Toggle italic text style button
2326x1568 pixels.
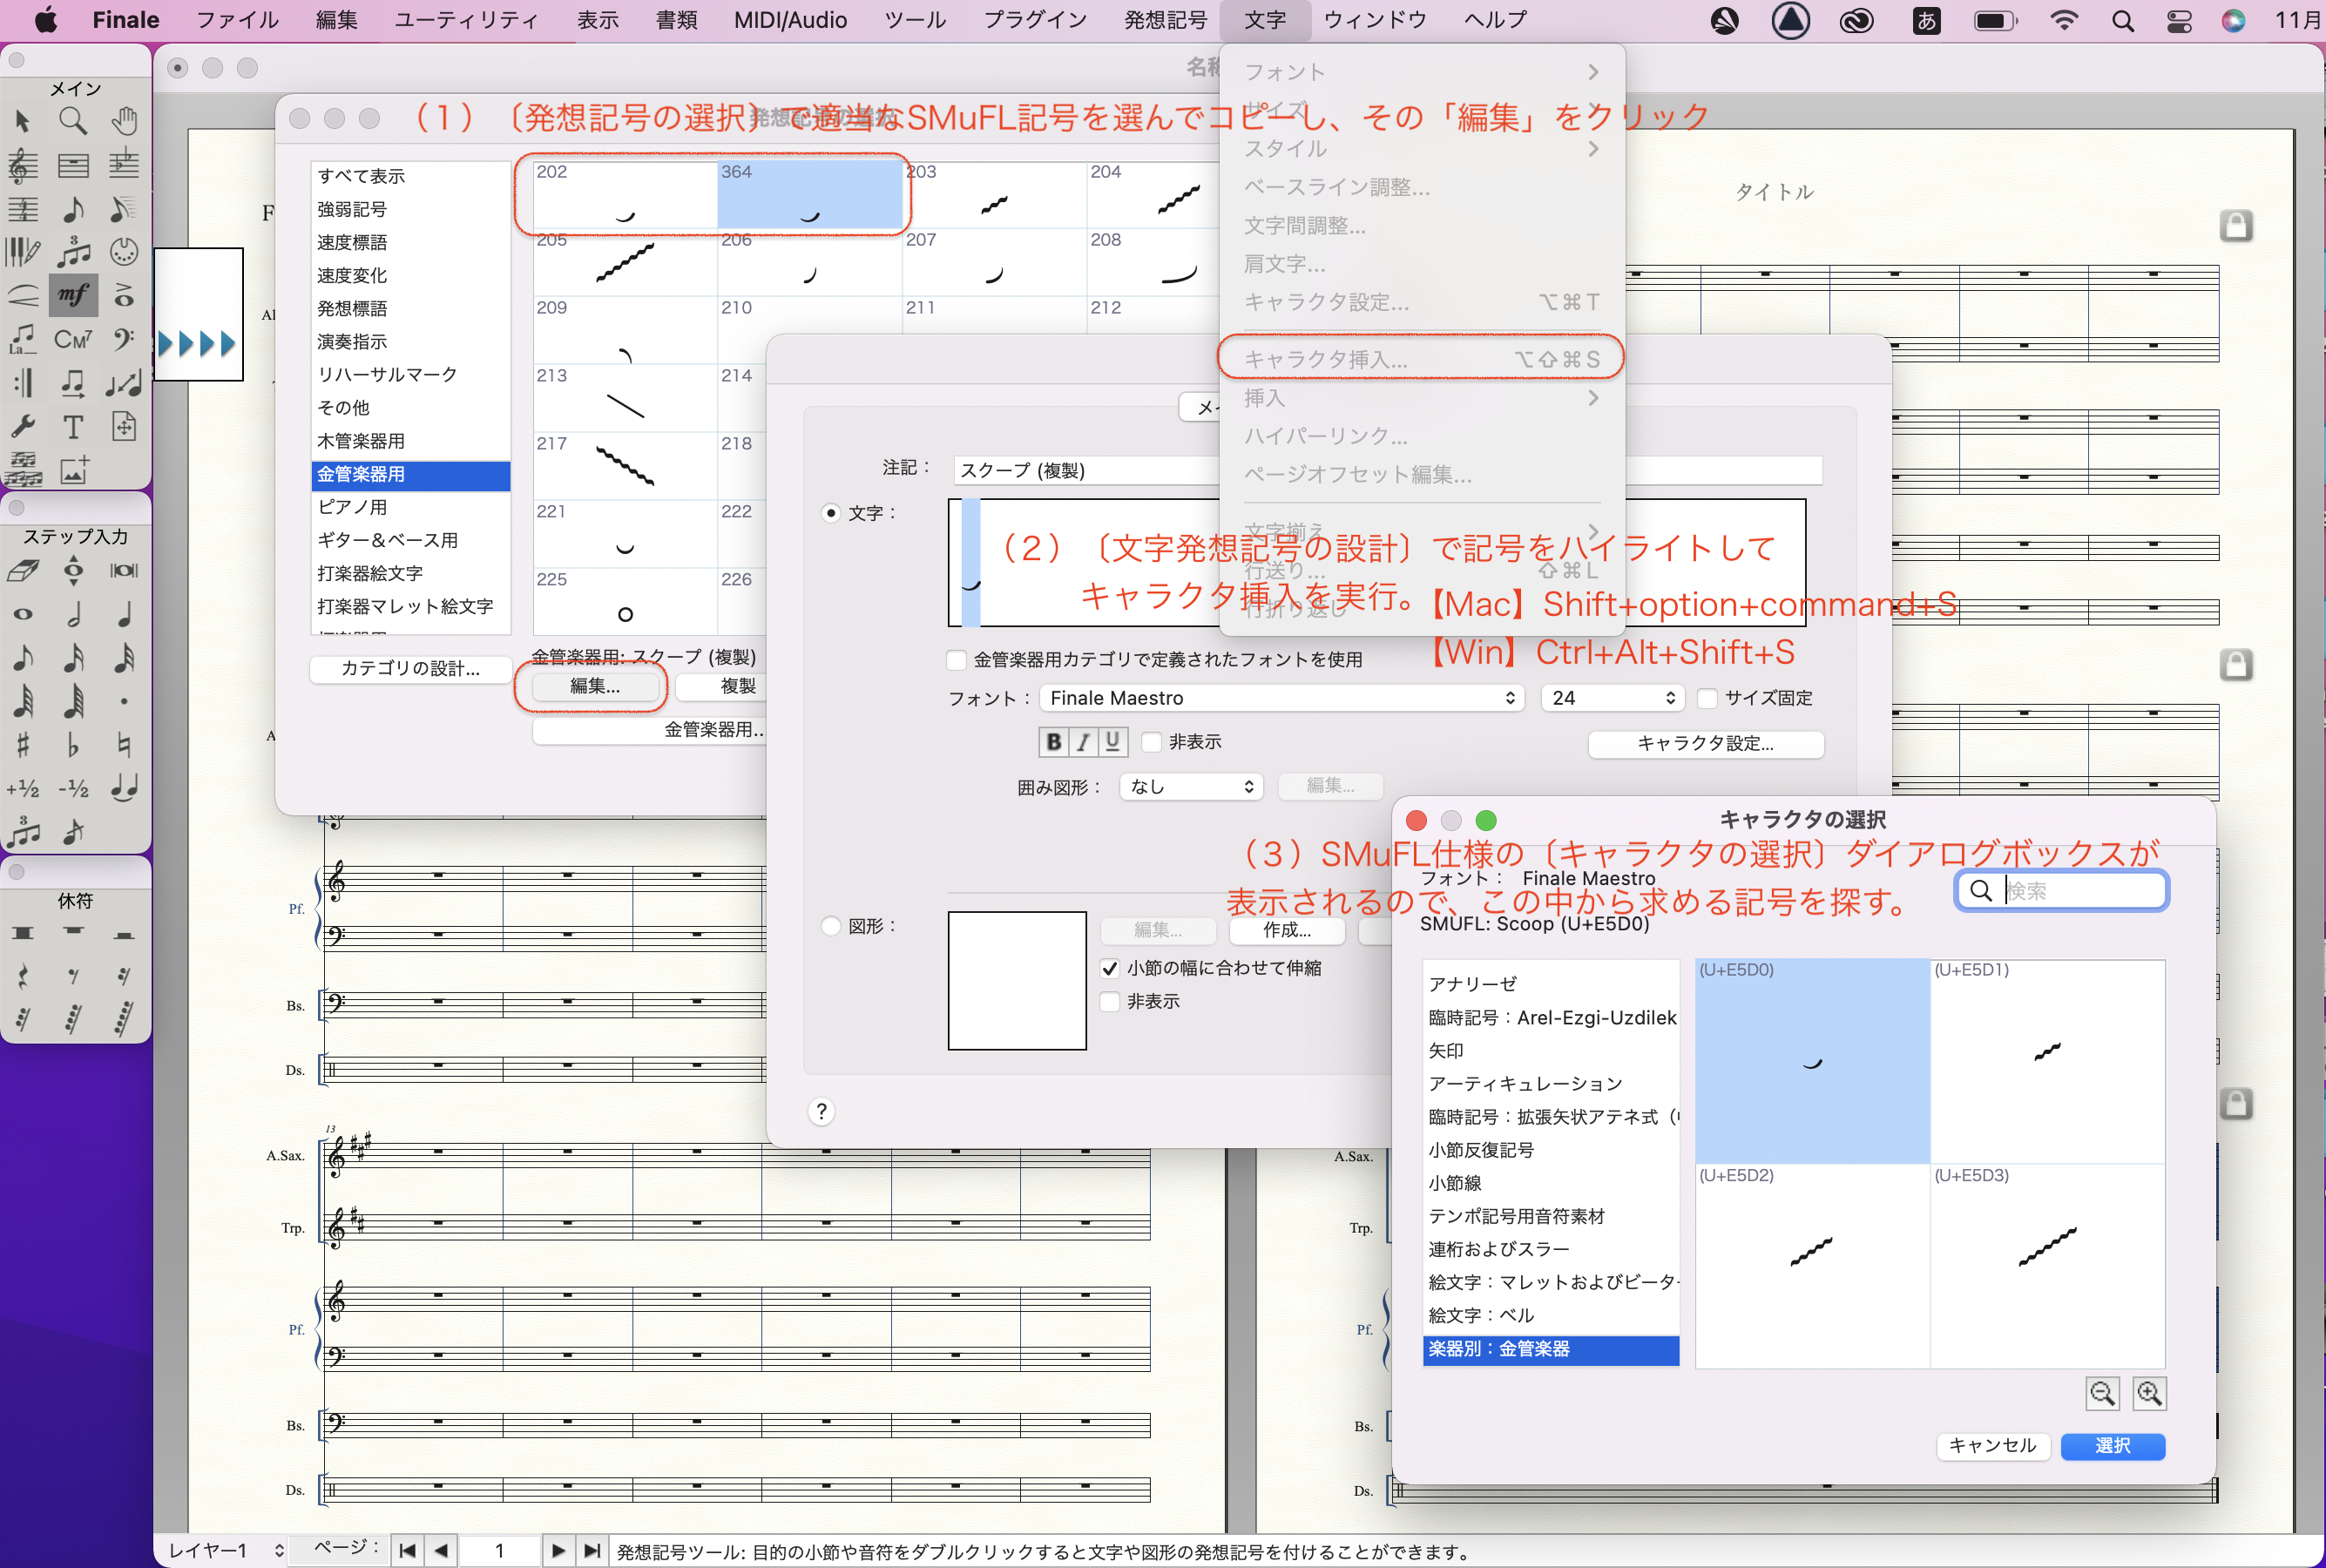(1083, 742)
